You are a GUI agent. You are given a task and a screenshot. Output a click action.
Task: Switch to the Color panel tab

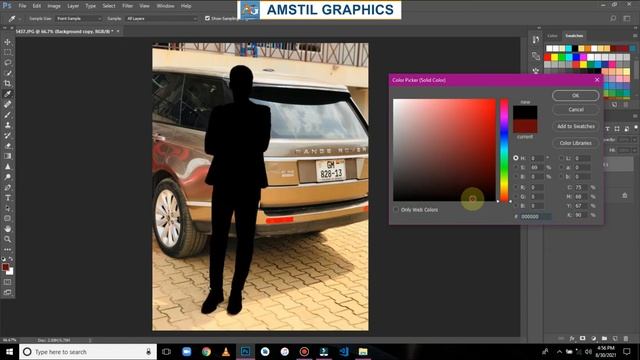(x=552, y=36)
